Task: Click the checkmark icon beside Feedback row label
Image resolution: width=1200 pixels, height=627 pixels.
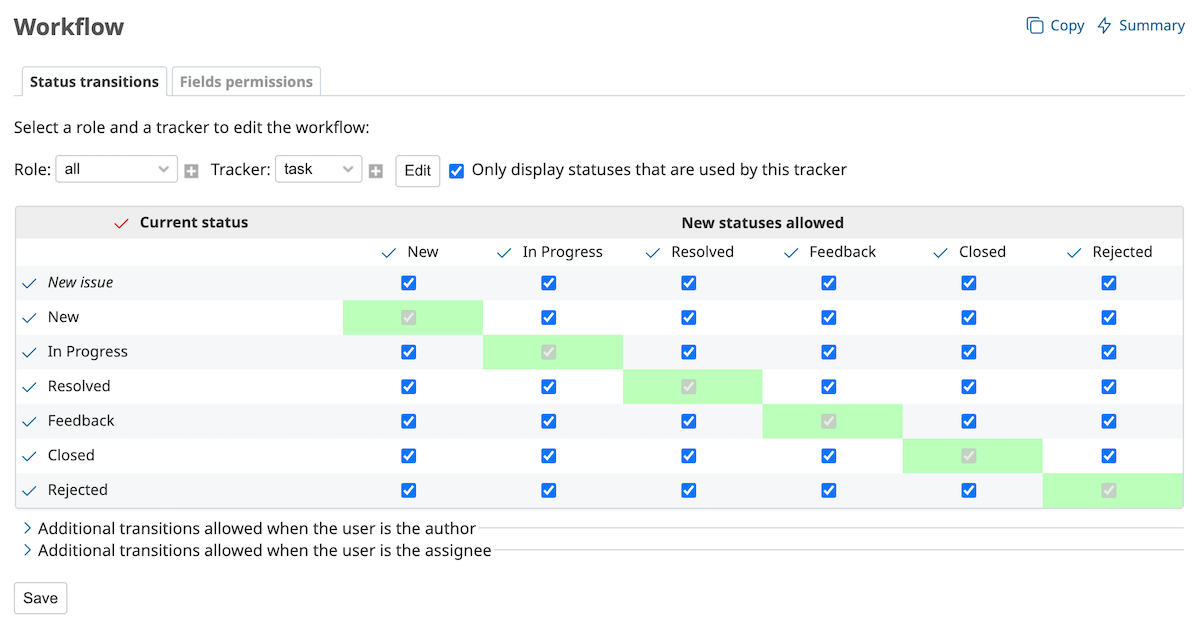Action: [30, 422]
